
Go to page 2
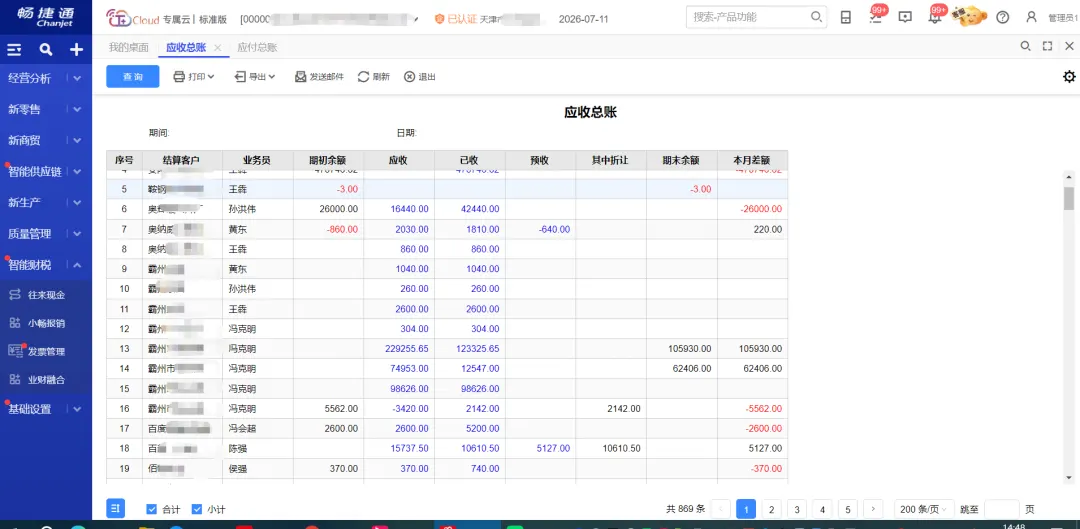771,510
